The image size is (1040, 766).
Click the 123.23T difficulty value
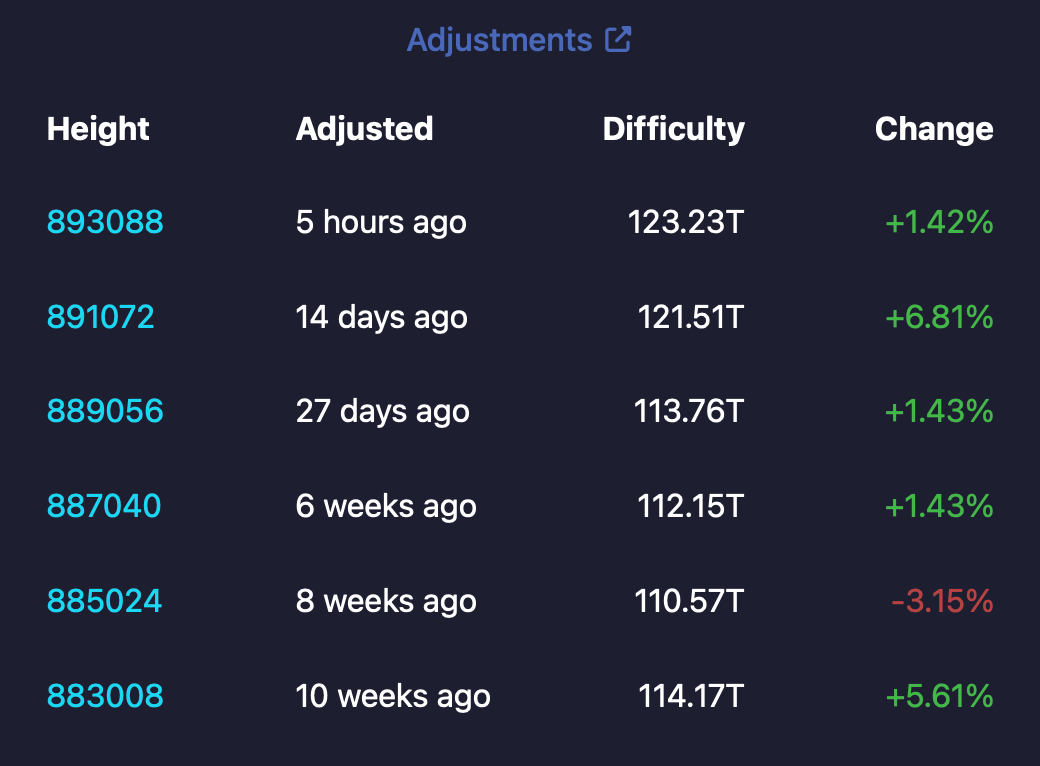tap(686, 222)
